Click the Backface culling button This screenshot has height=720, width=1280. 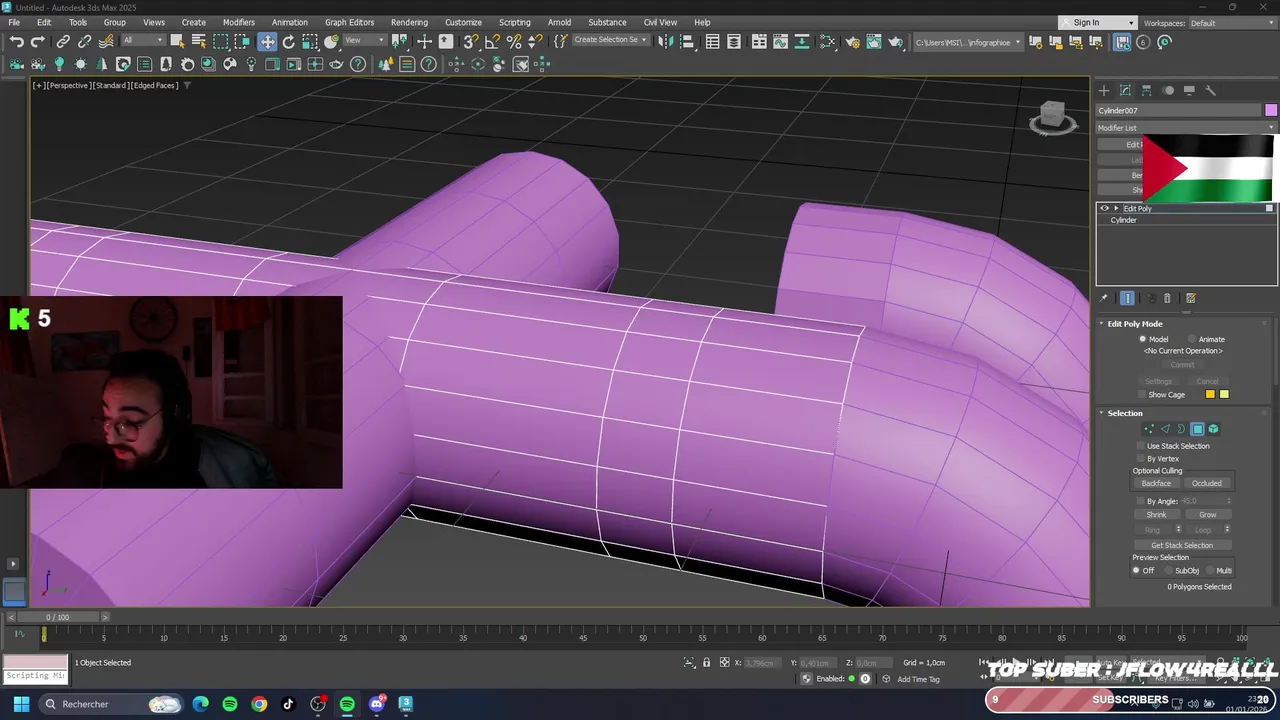(x=1156, y=483)
